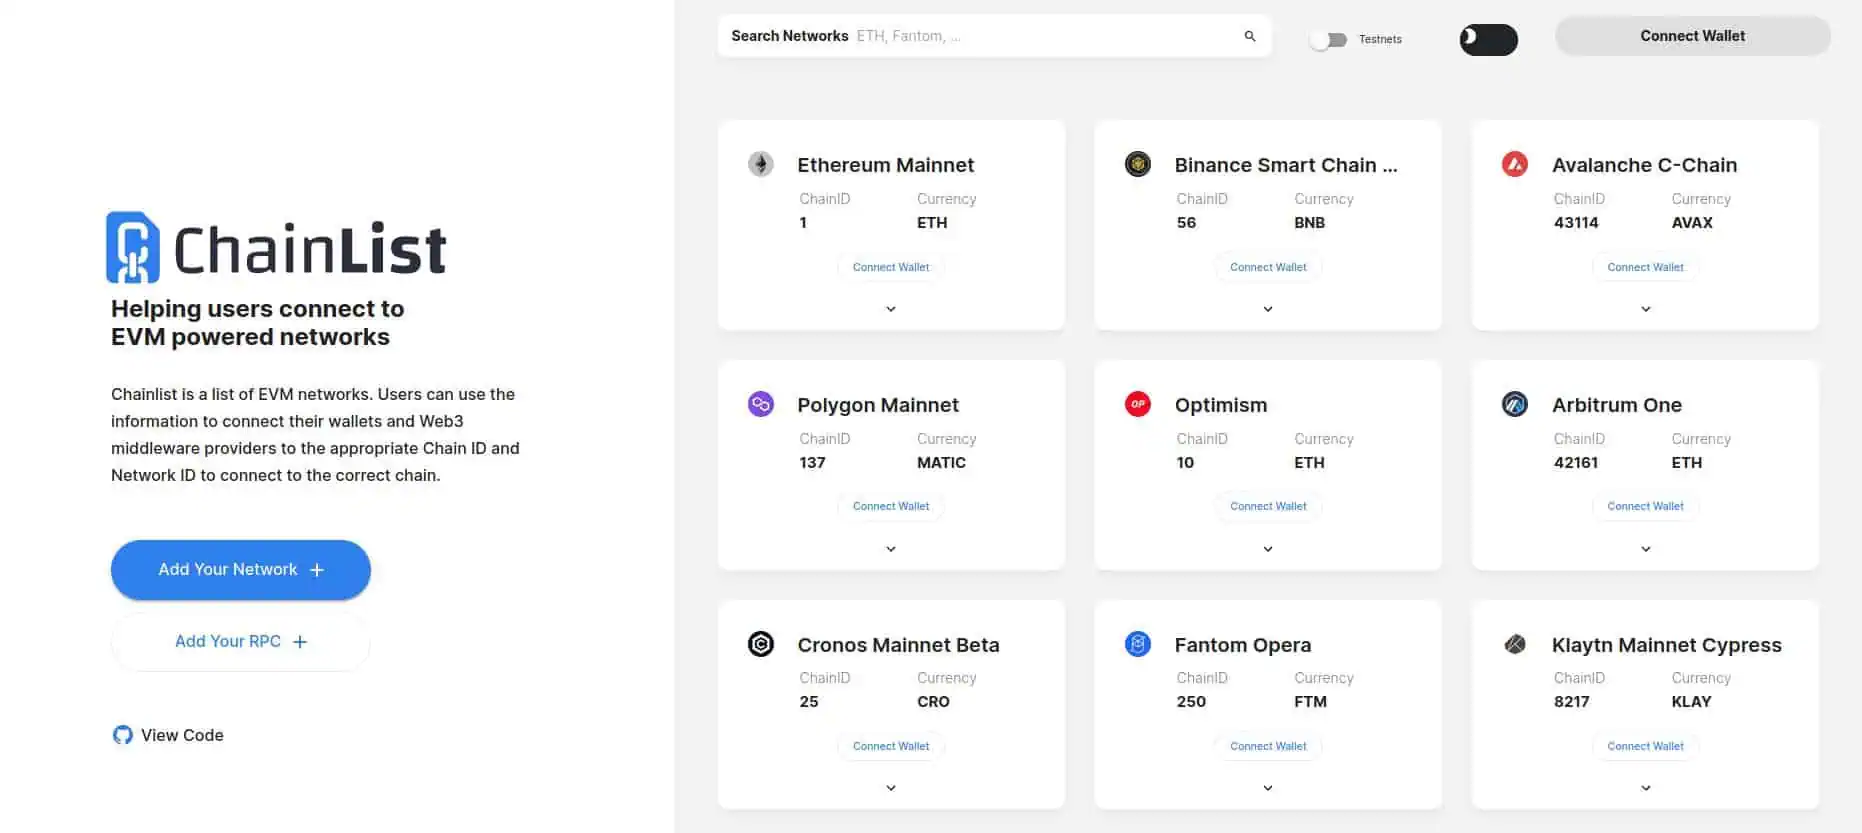Click the Ethereum Mainnet title text
Screen dimensions: 1862x833
(x=885, y=165)
